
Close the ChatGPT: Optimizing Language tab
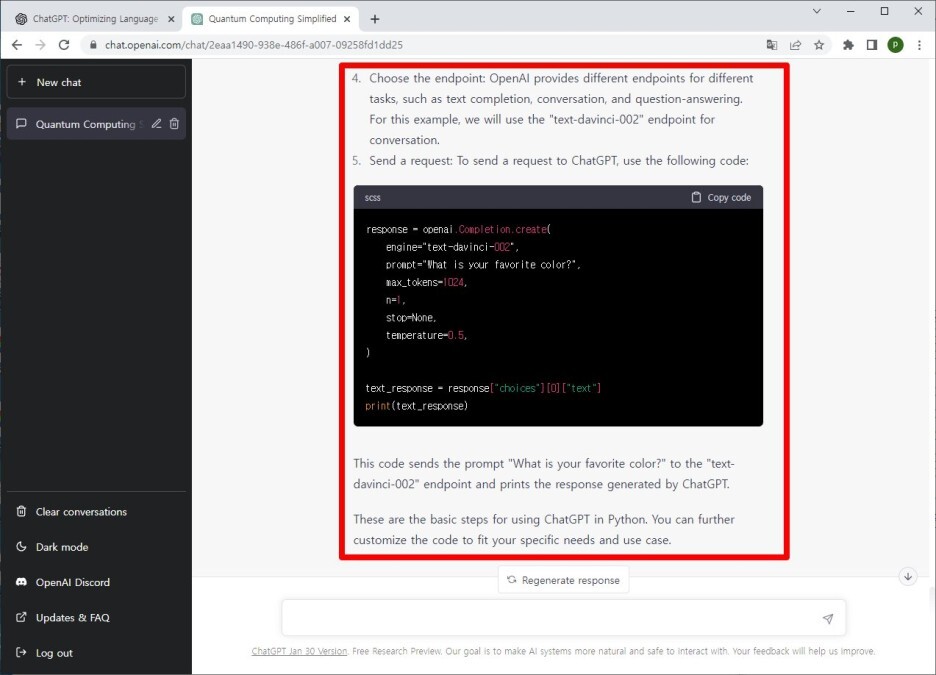[171, 19]
